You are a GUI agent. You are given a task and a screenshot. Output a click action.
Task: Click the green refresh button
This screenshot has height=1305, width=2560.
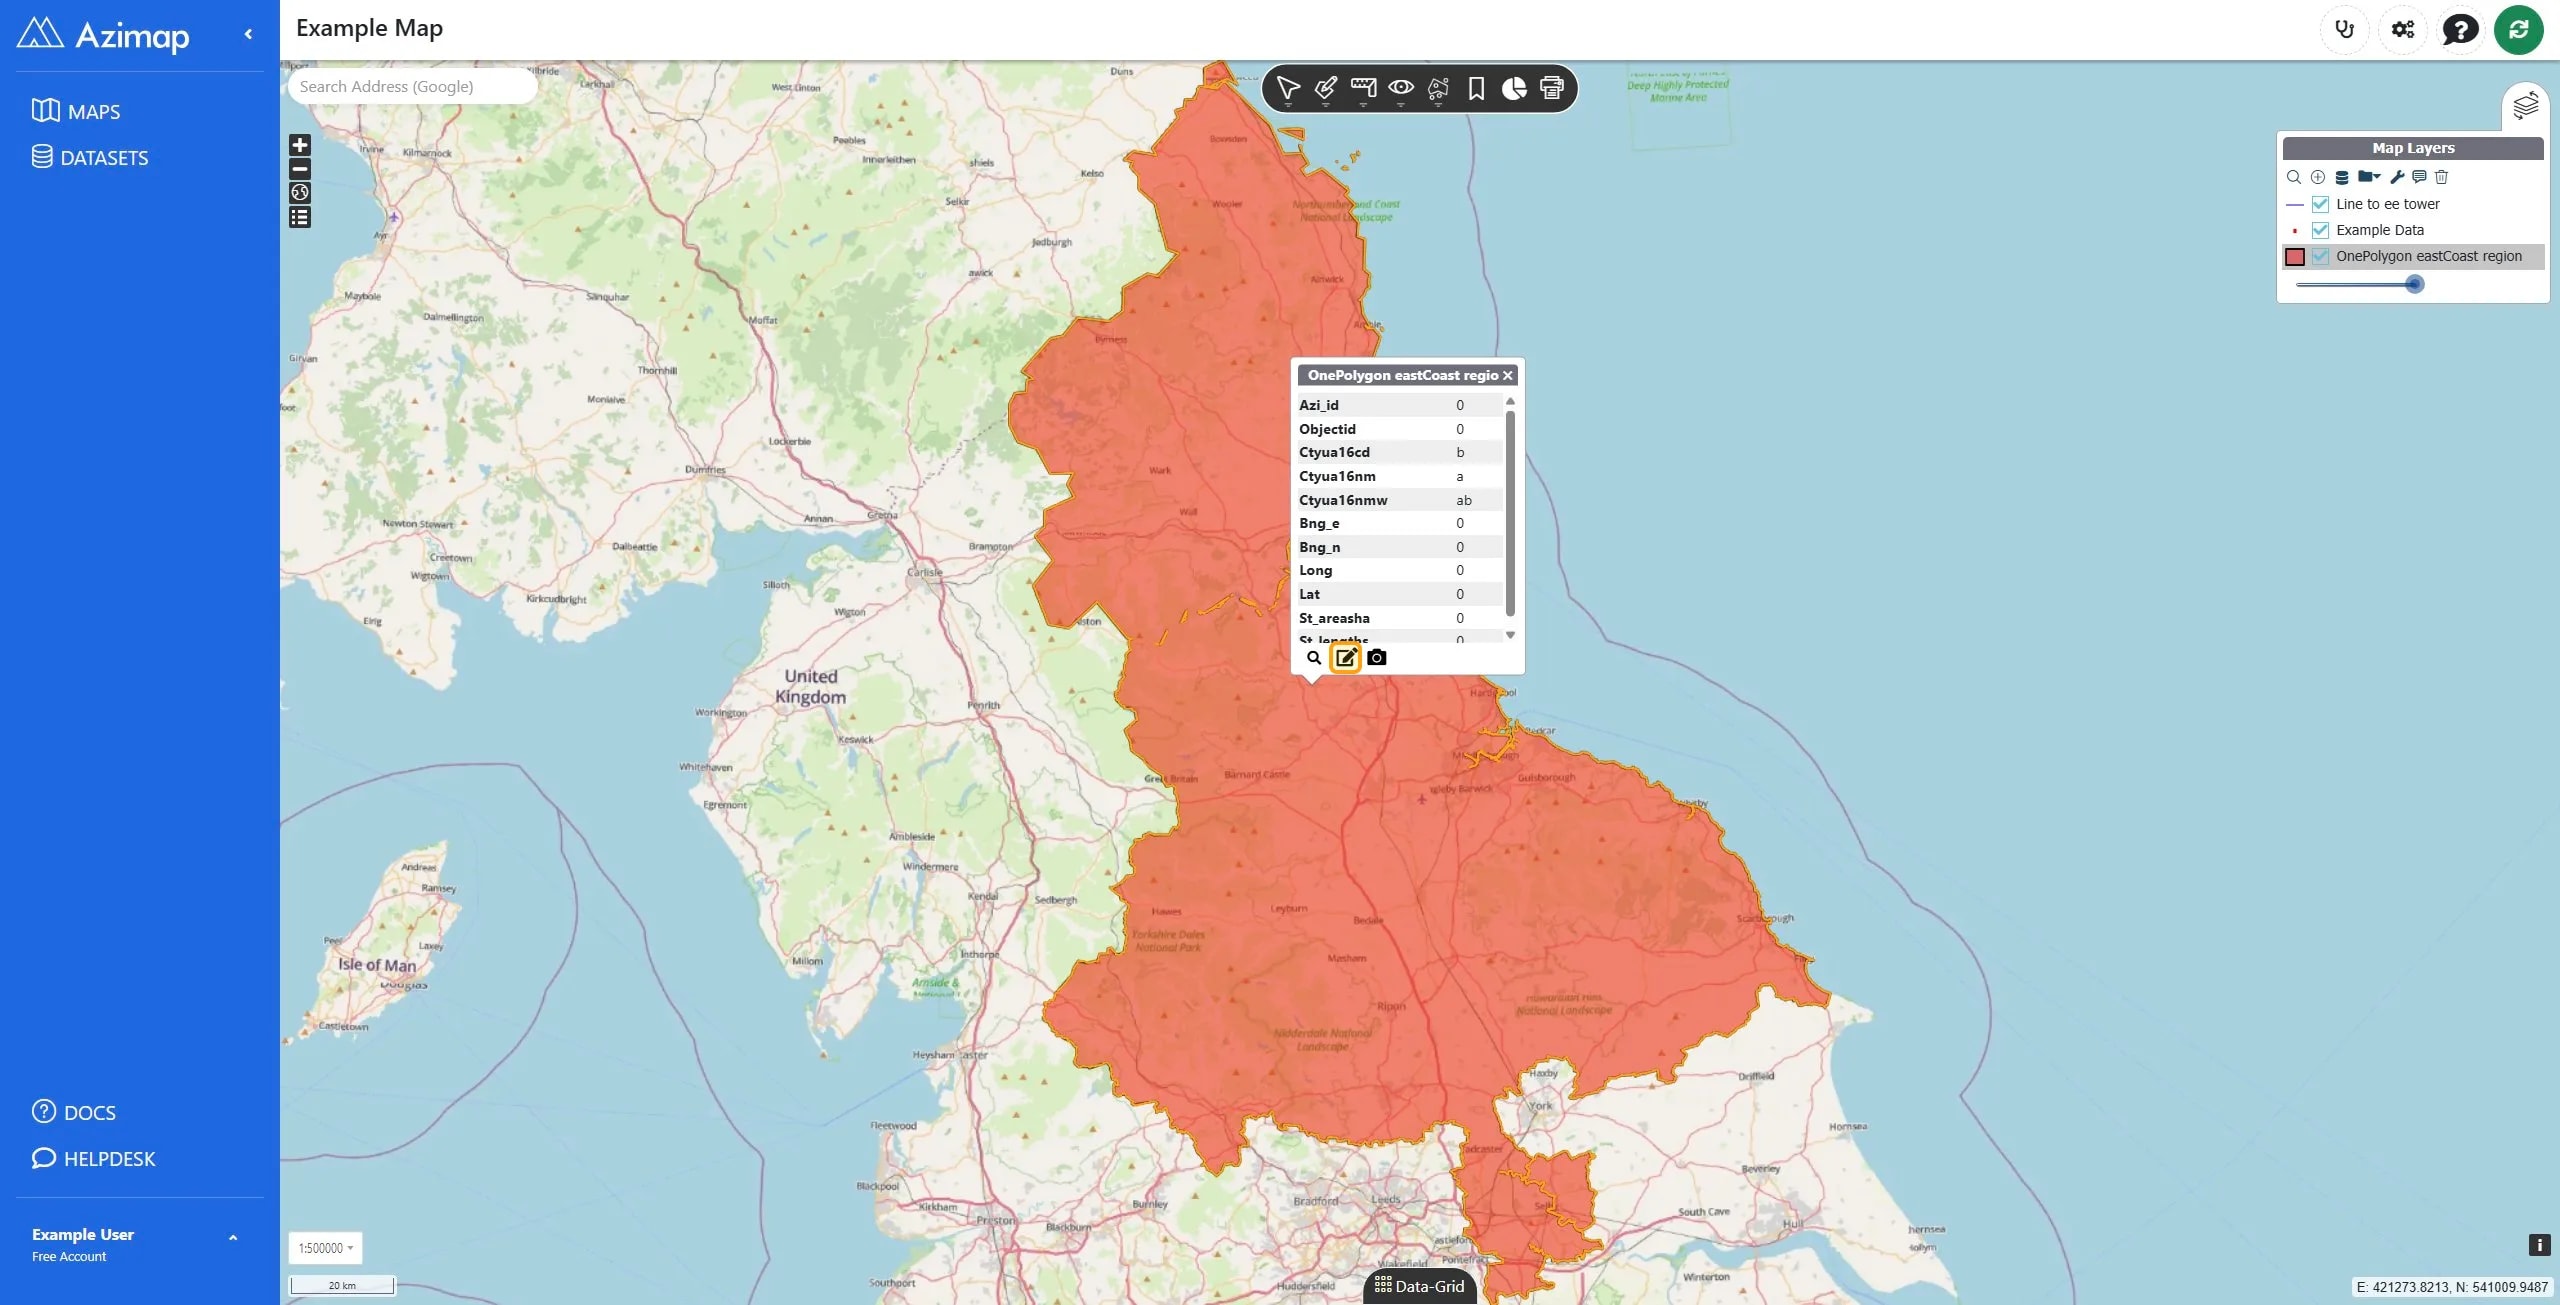pos(2518,29)
